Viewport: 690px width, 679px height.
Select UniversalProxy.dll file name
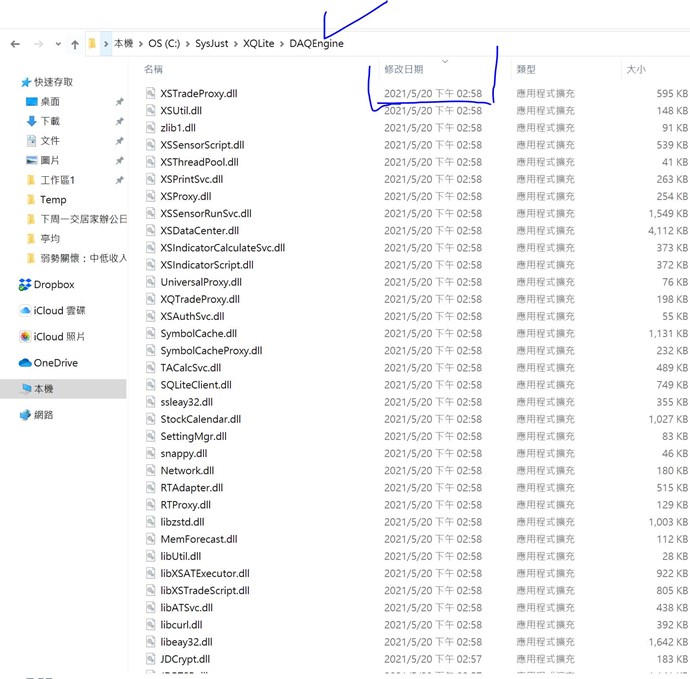[x=201, y=282]
